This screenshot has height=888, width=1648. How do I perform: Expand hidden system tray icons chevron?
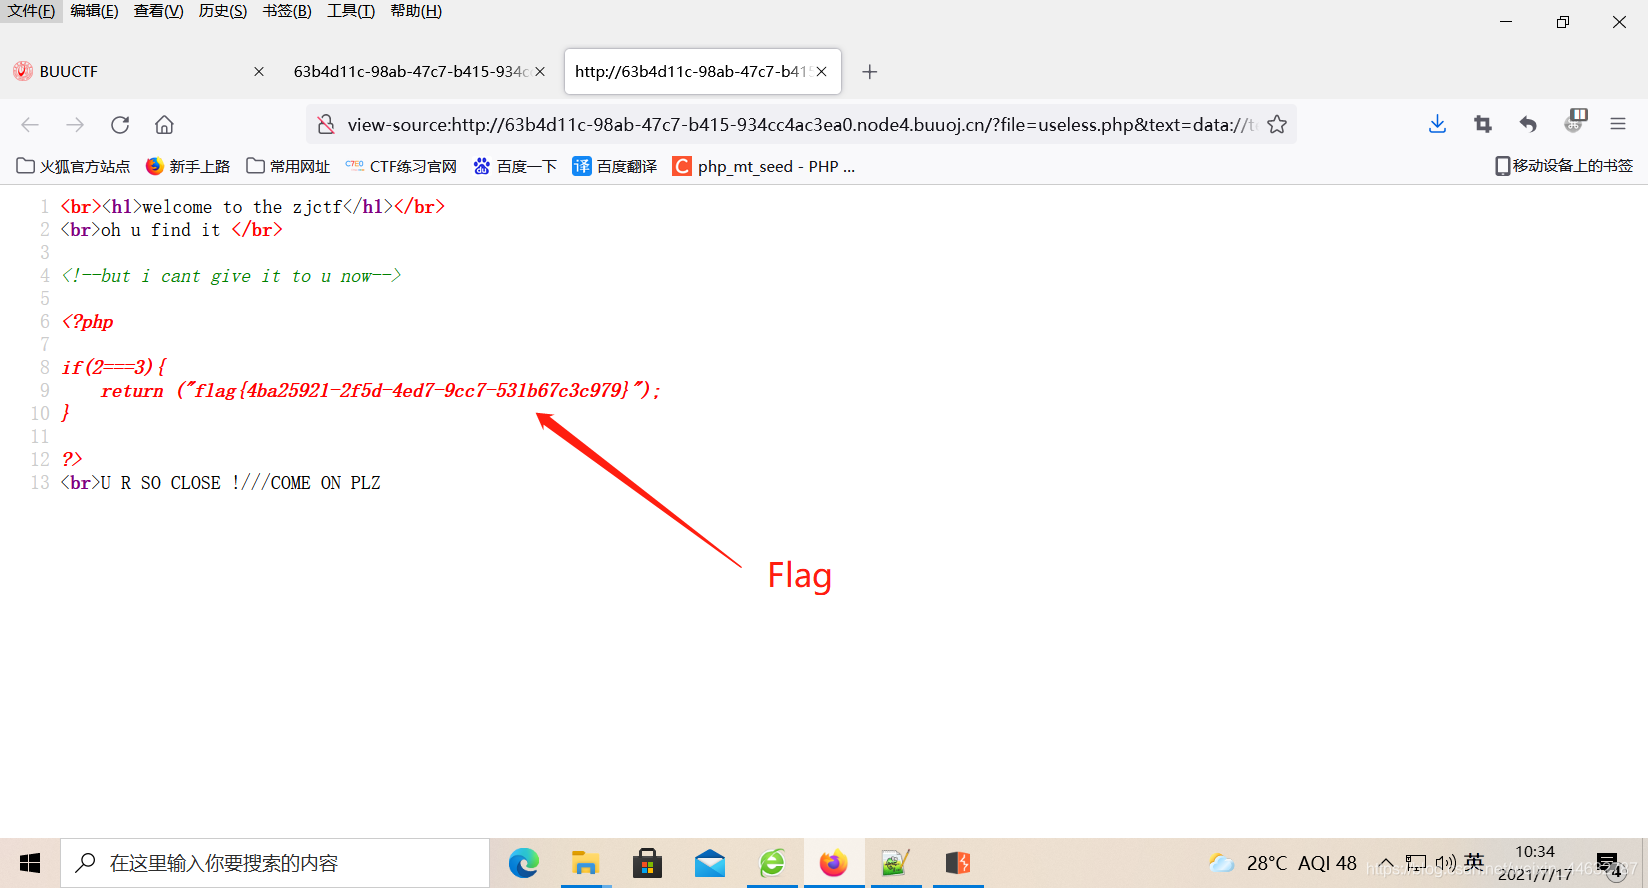coord(1386,863)
